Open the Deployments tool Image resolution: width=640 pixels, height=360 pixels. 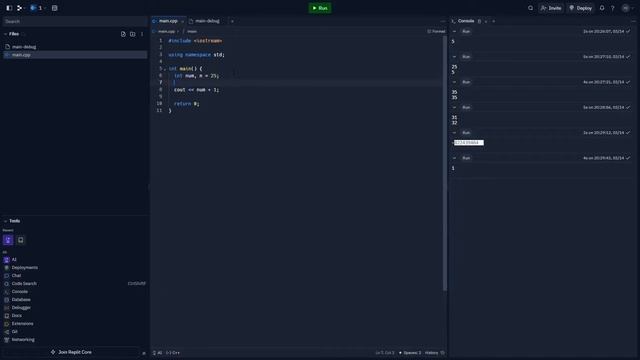tap(24, 267)
